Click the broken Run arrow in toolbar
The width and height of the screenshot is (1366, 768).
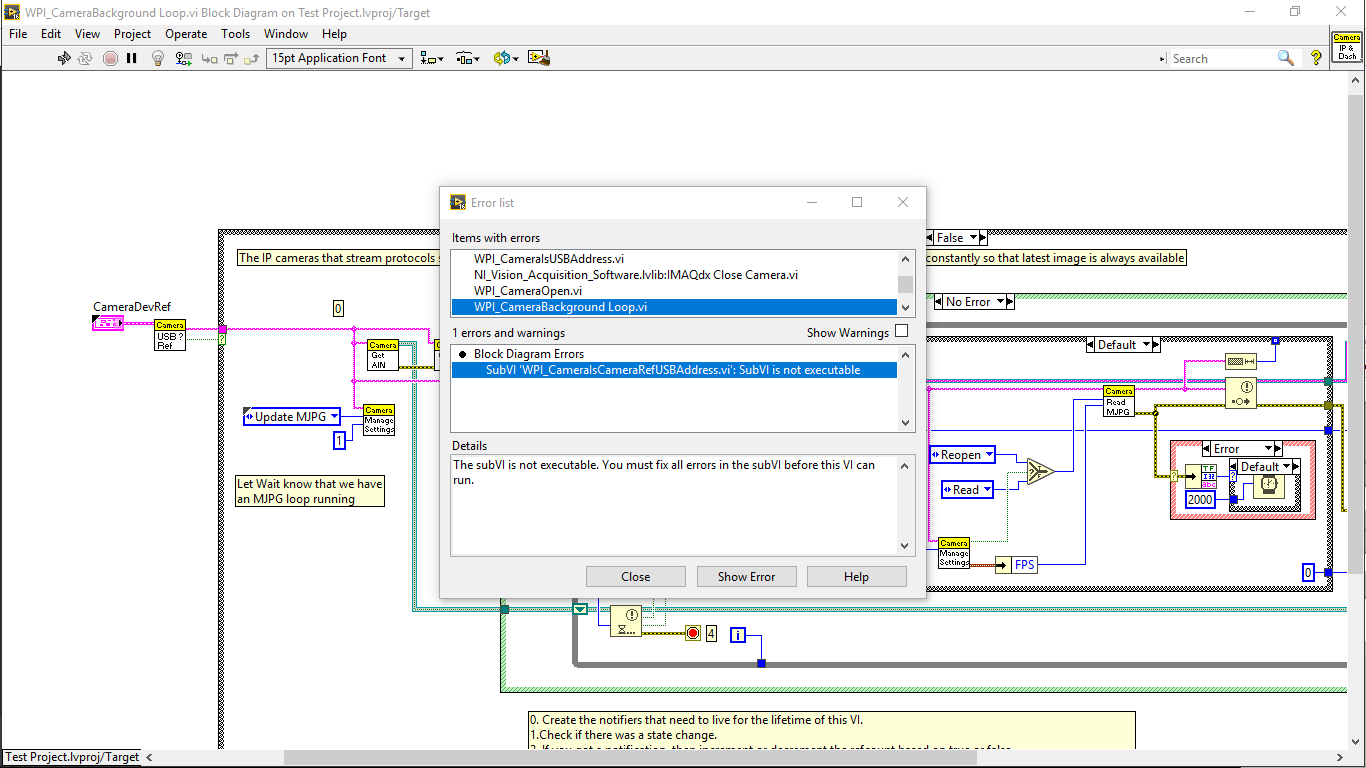[x=64, y=58]
